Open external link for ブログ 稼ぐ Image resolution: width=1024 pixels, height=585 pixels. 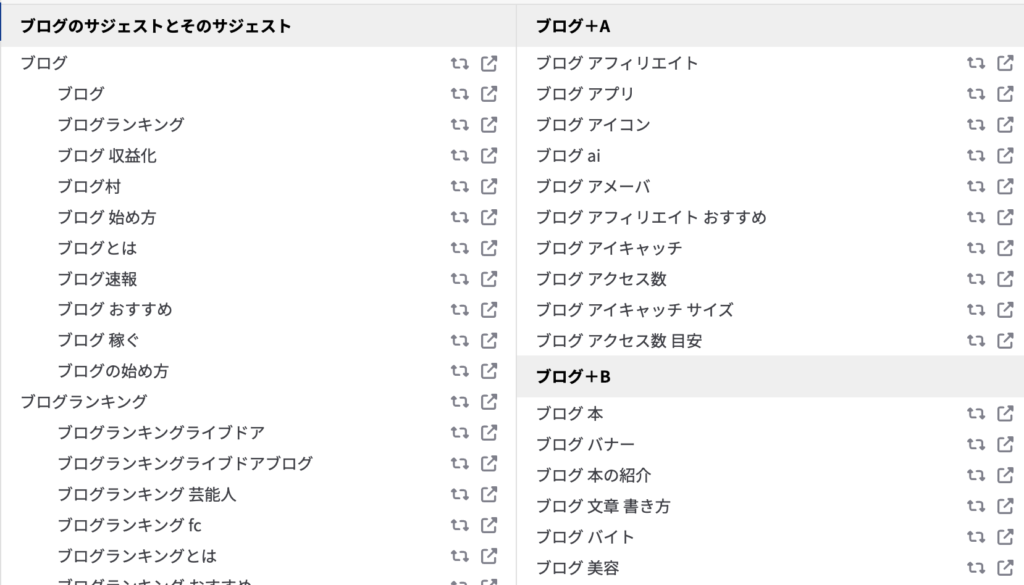point(489,341)
